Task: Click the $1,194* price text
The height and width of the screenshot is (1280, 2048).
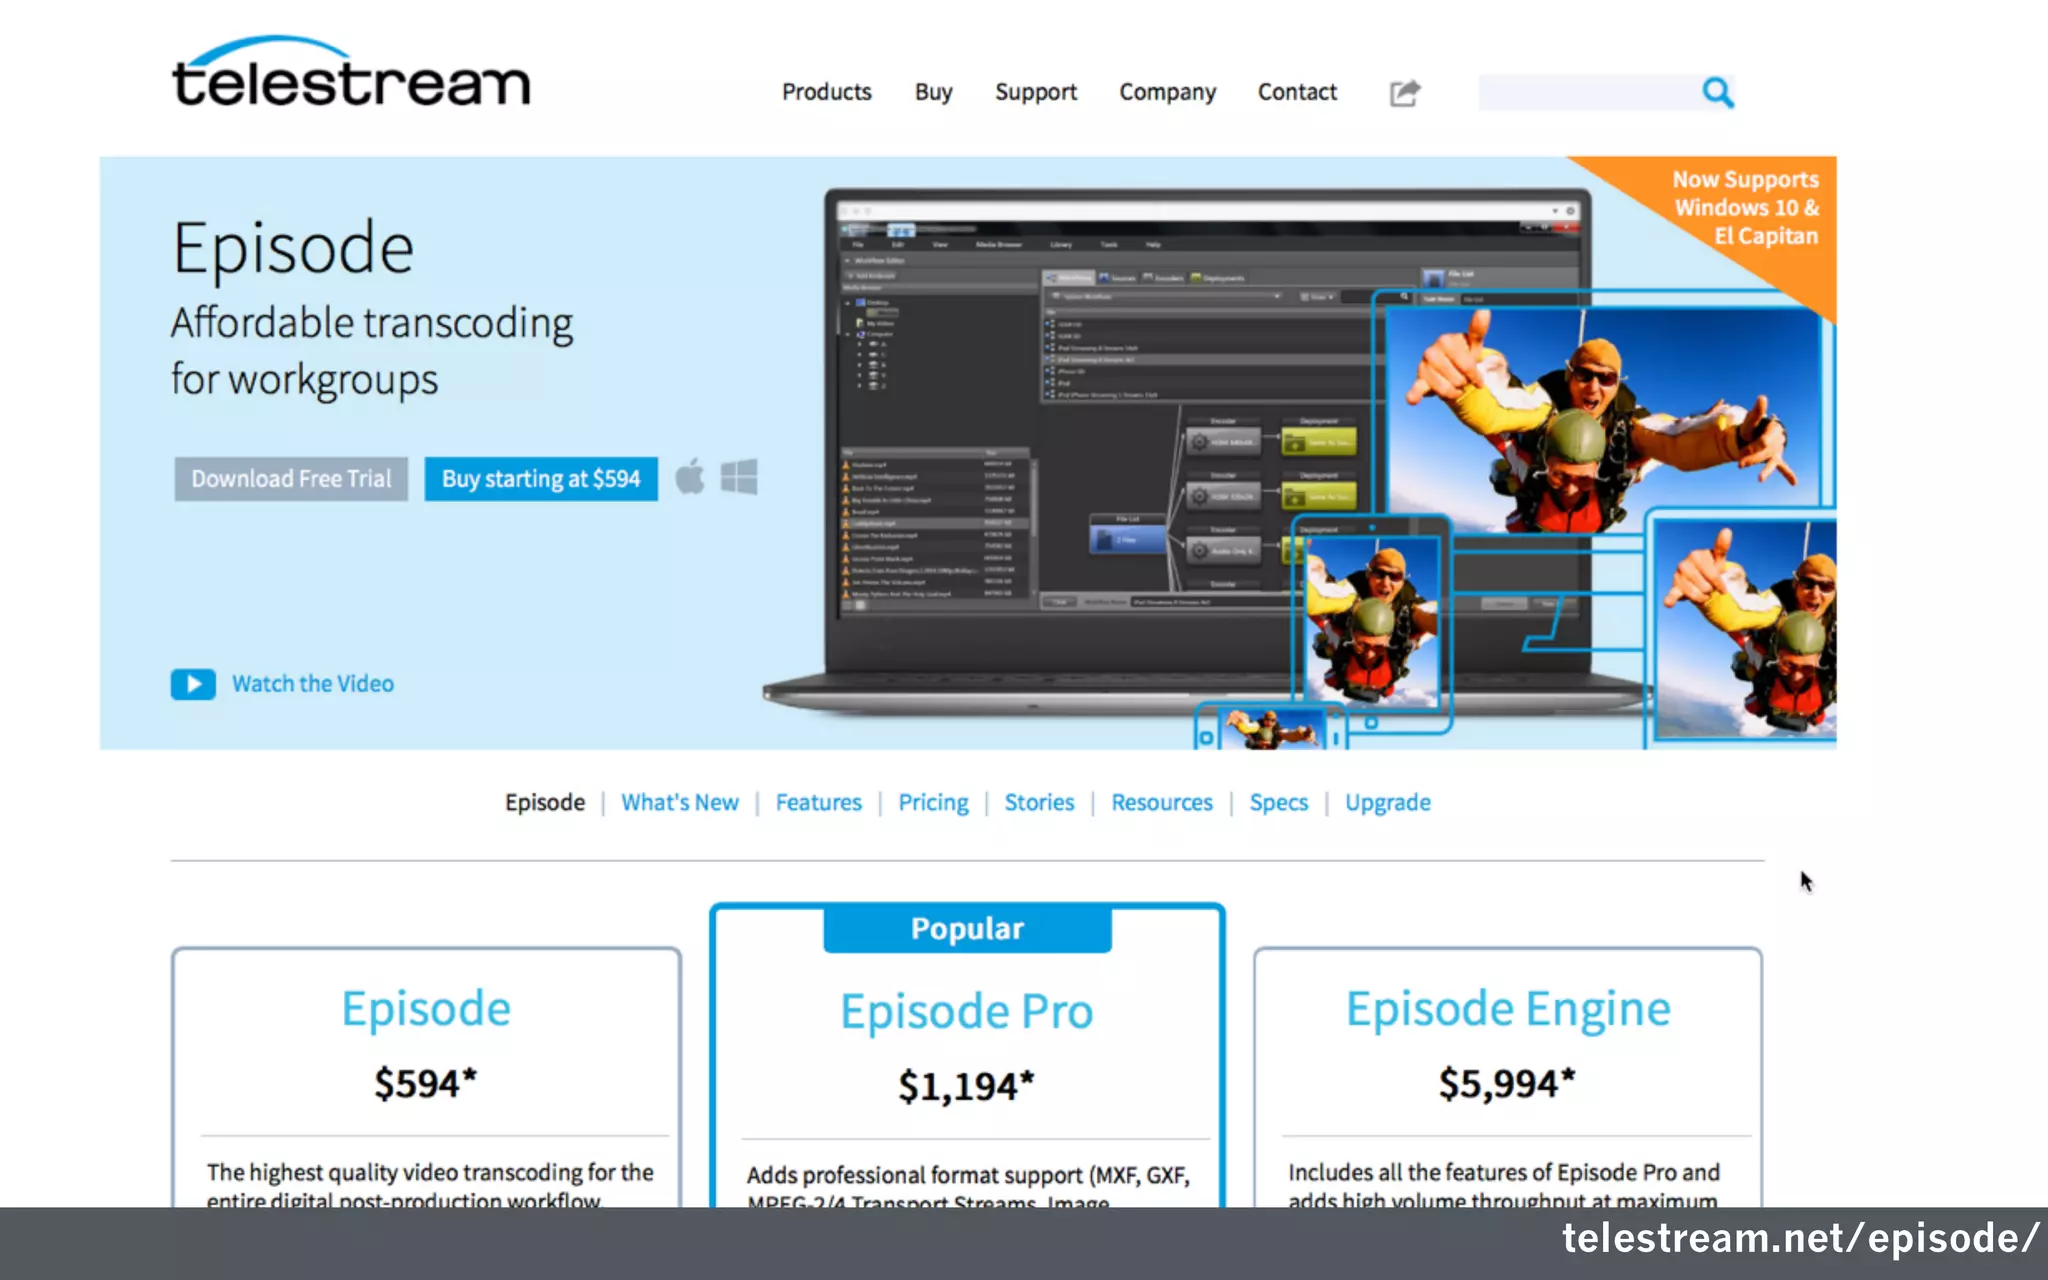Action: pos(966,1086)
